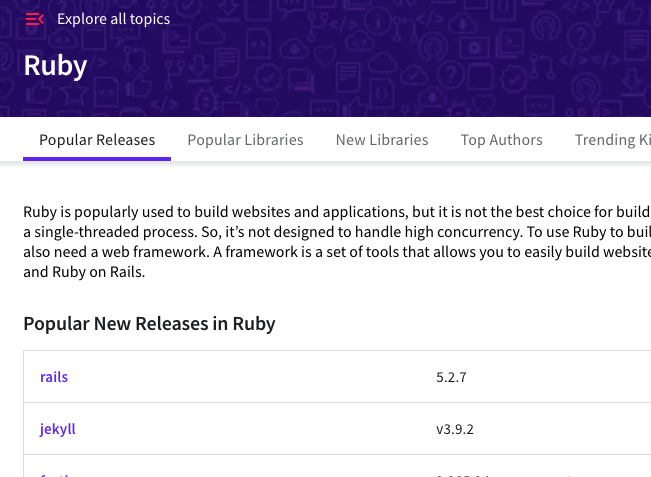Go to the Top Authors tab

coord(501,140)
